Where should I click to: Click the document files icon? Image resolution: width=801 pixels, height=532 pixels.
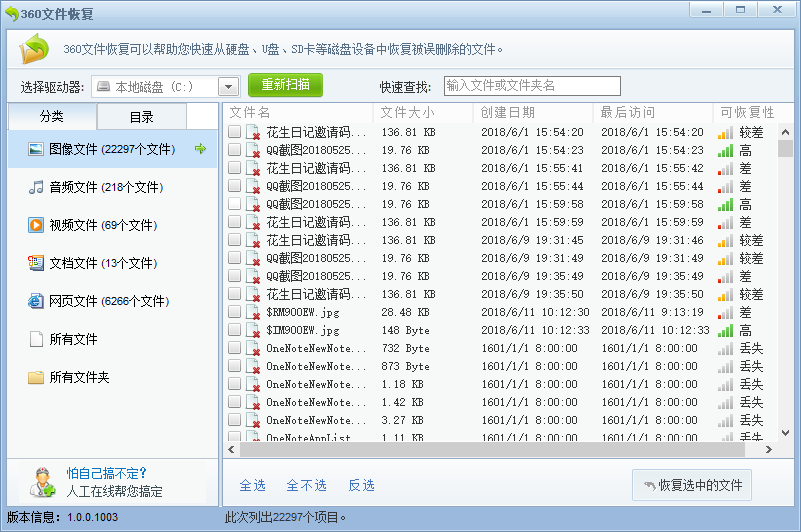point(36,263)
